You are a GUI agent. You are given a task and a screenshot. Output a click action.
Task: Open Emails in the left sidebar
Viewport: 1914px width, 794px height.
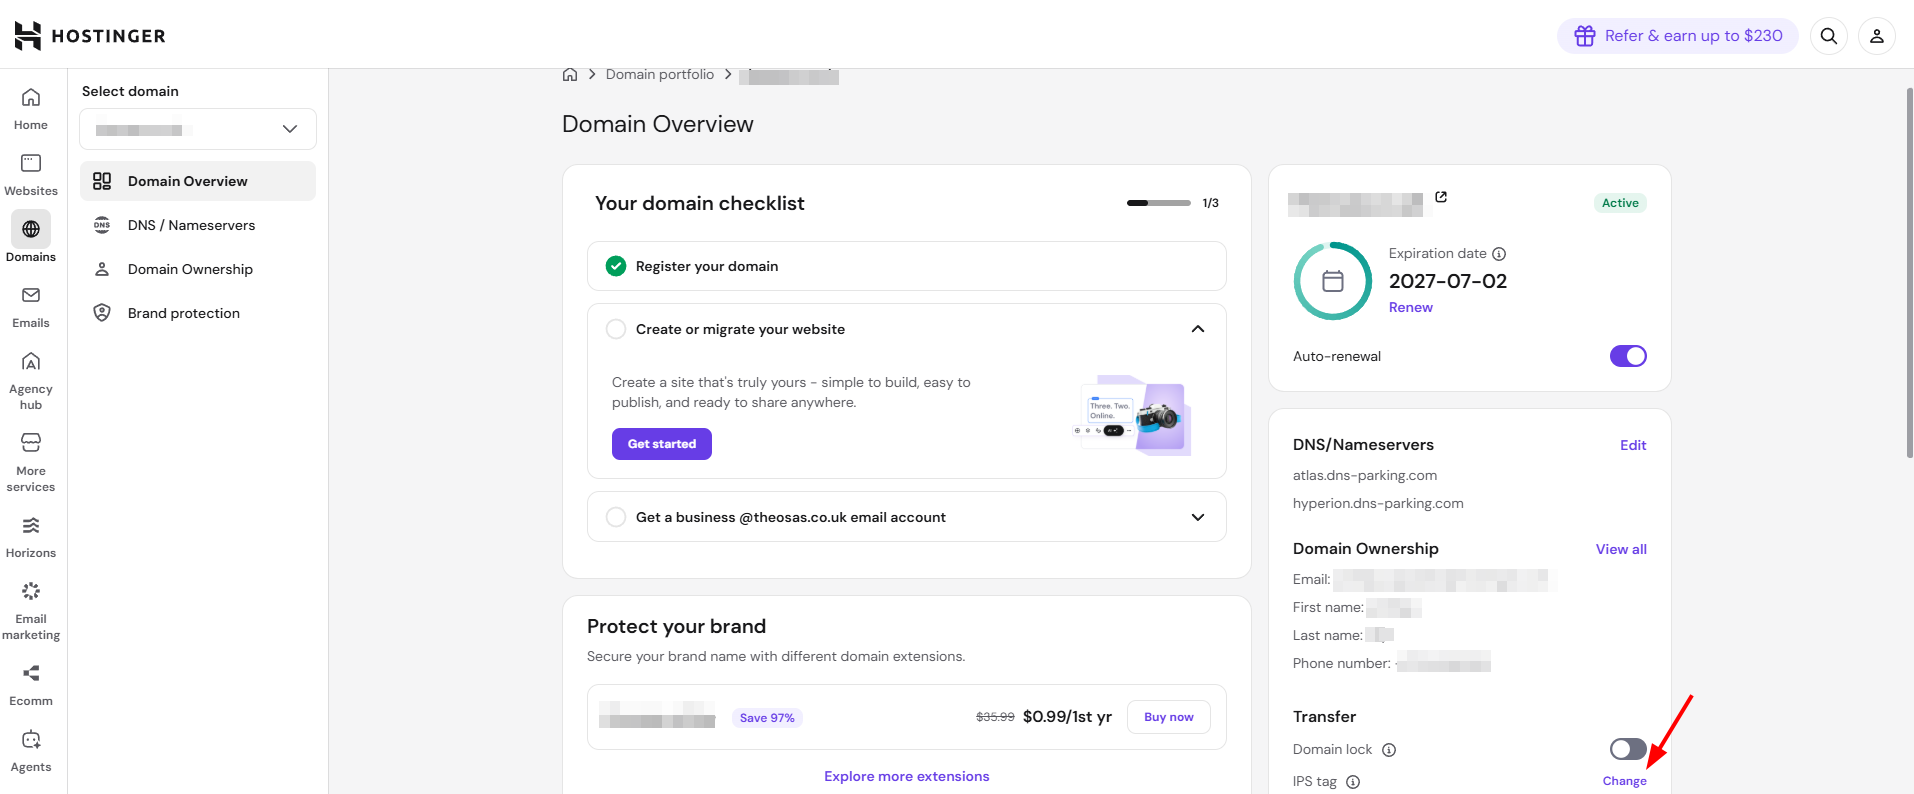tap(31, 307)
